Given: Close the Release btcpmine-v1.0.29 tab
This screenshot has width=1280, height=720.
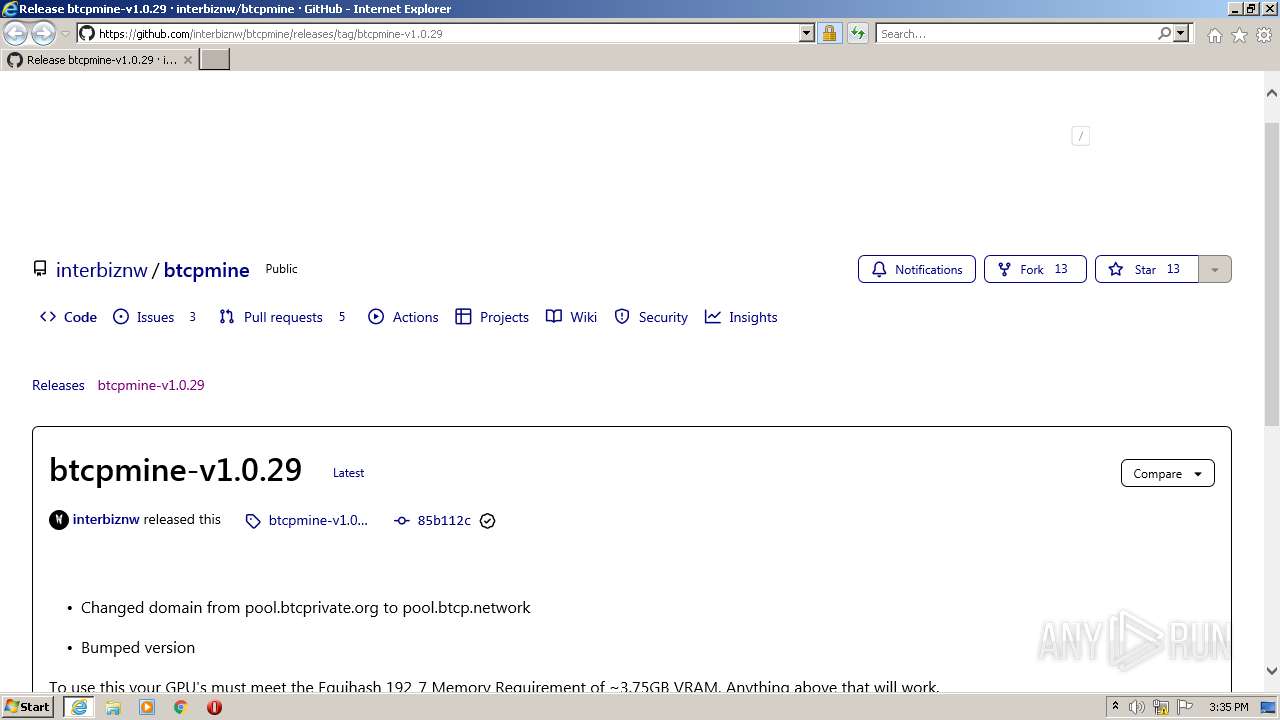Looking at the screenshot, I should tap(188, 60).
